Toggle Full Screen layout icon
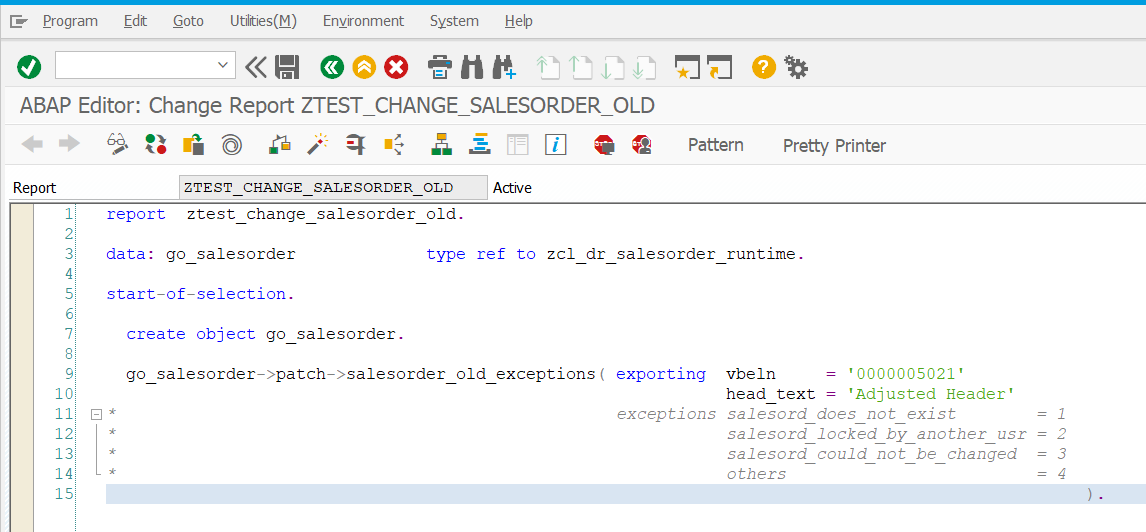 pyautogui.click(x=517, y=145)
